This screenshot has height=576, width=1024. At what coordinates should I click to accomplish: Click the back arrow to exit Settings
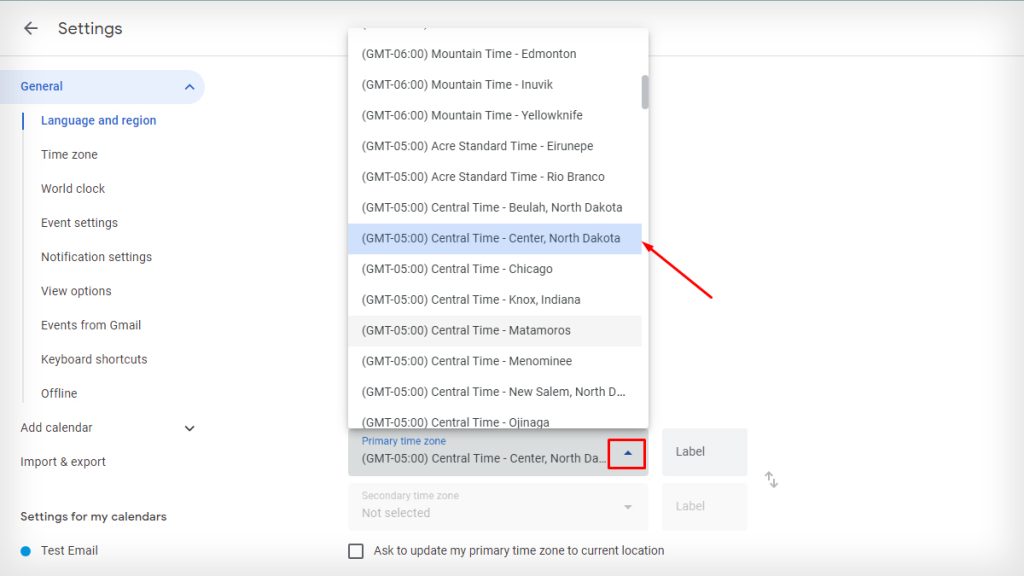click(30, 28)
